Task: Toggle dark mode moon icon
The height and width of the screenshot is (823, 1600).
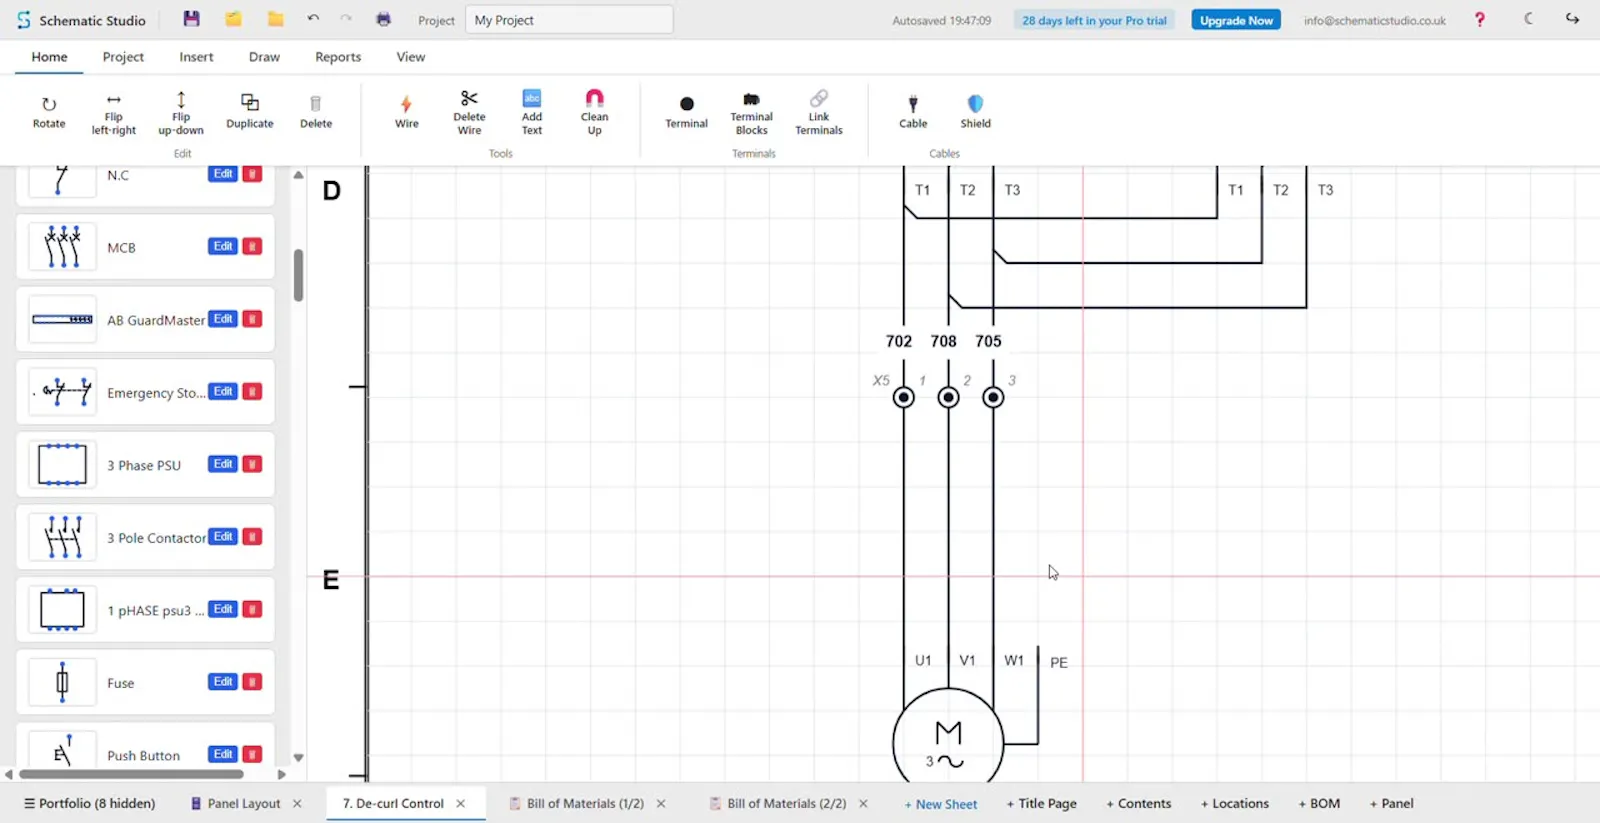Action: pos(1528,19)
